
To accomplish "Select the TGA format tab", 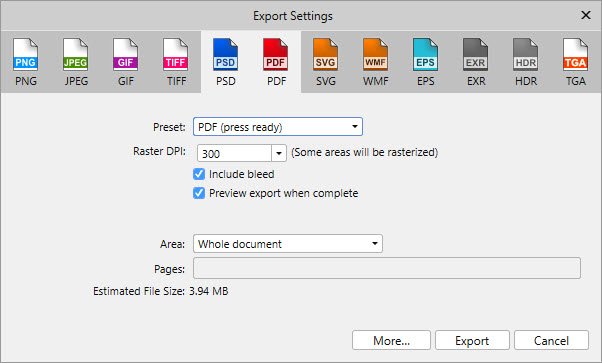I will pyautogui.click(x=576, y=61).
